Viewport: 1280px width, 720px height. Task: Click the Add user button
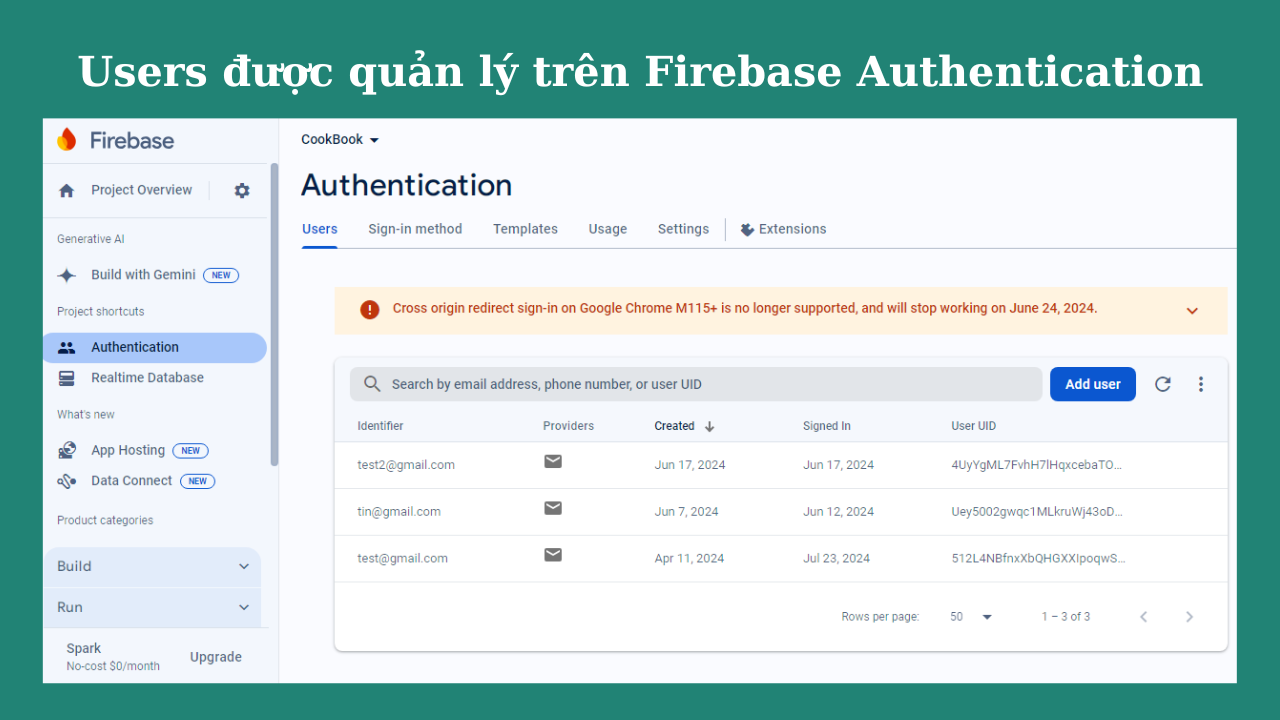pos(1093,384)
